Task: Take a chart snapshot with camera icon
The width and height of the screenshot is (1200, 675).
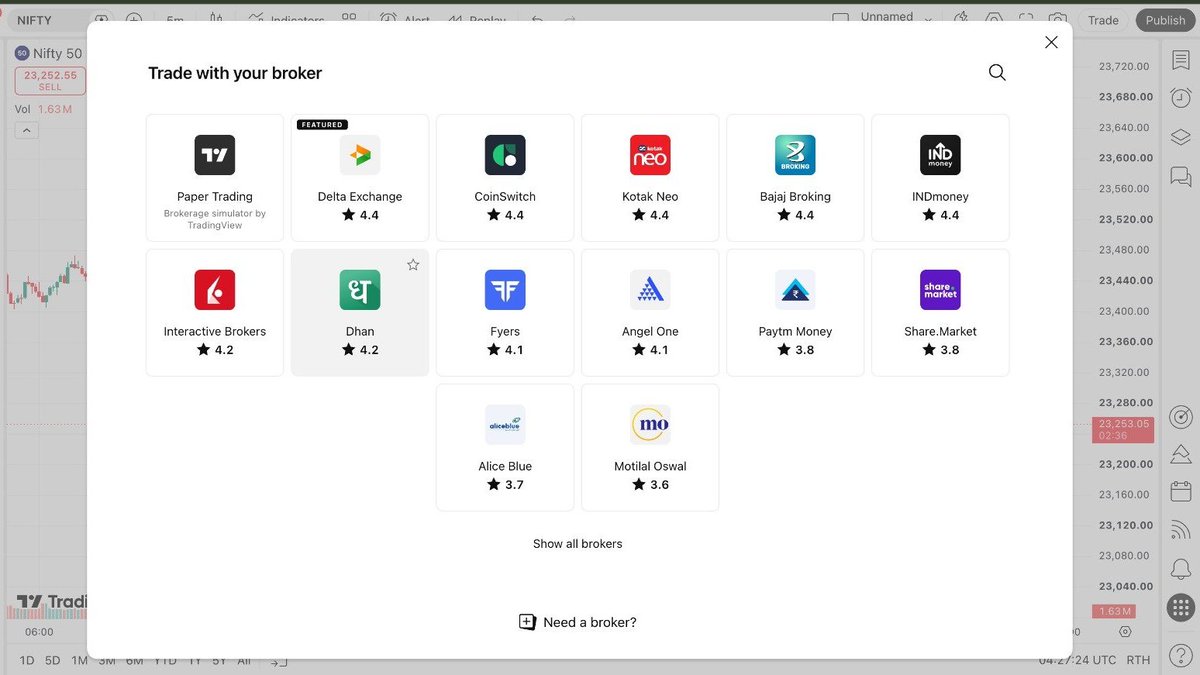Action: (1058, 20)
